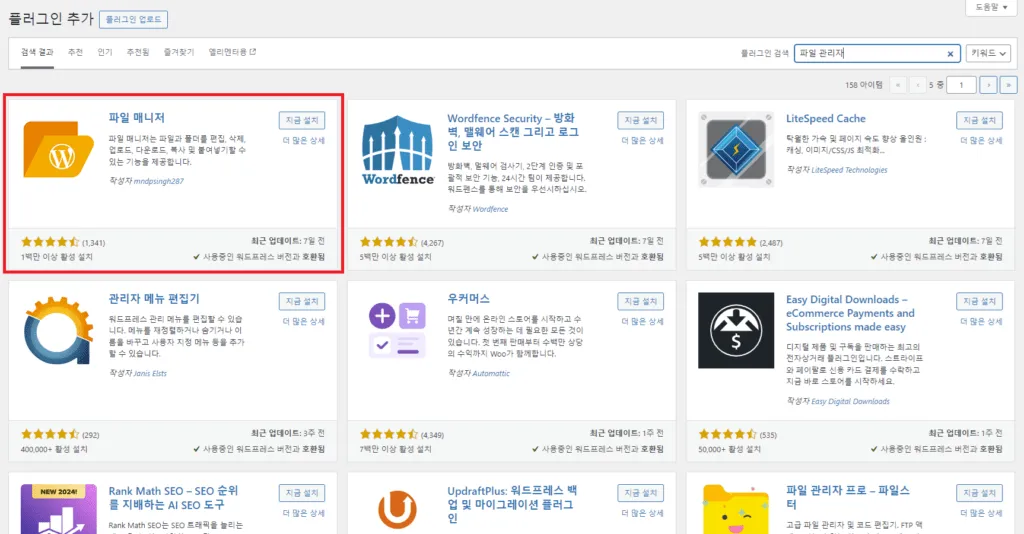Viewport: 1024px width, 534px height.
Task: Click the Rank Math SEO plugin icon
Action: (59, 508)
